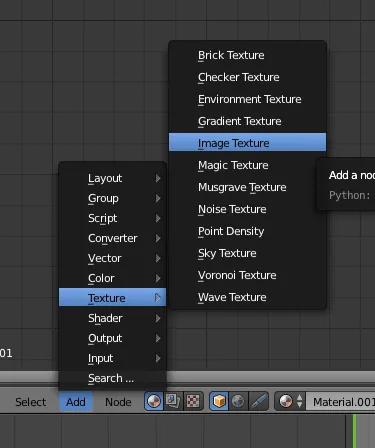Add a Noise Texture node
The width and height of the screenshot is (375, 448).
(x=247, y=209)
